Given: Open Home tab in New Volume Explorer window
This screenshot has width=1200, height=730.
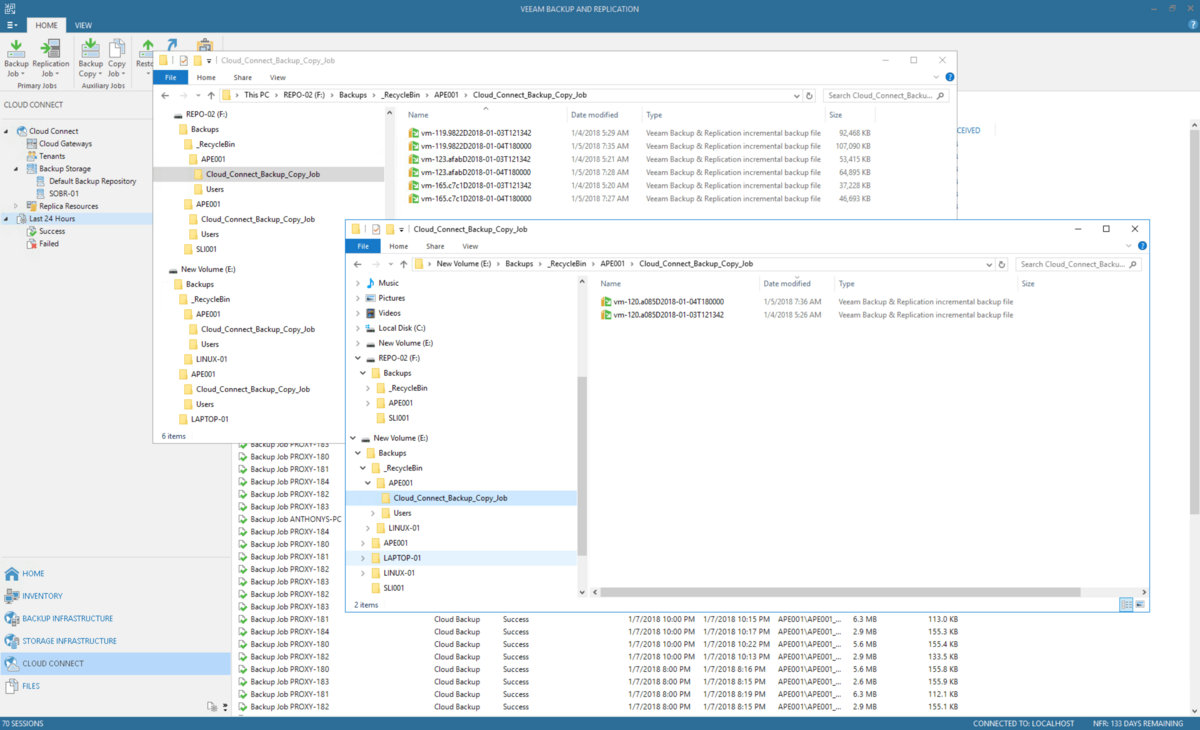Looking at the screenshot, I should (398, 246).
